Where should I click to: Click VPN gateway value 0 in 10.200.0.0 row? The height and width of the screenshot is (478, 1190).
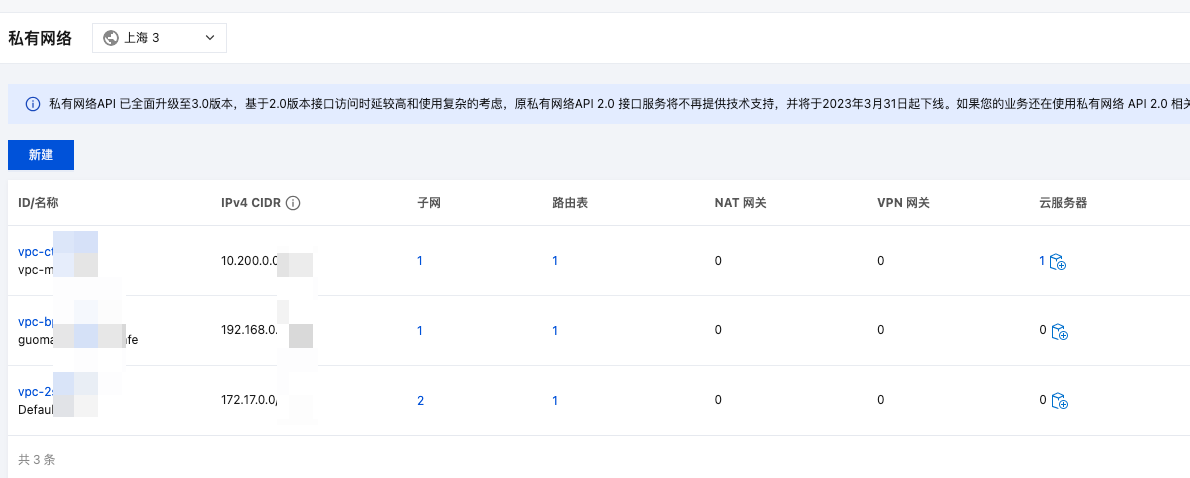880,261
